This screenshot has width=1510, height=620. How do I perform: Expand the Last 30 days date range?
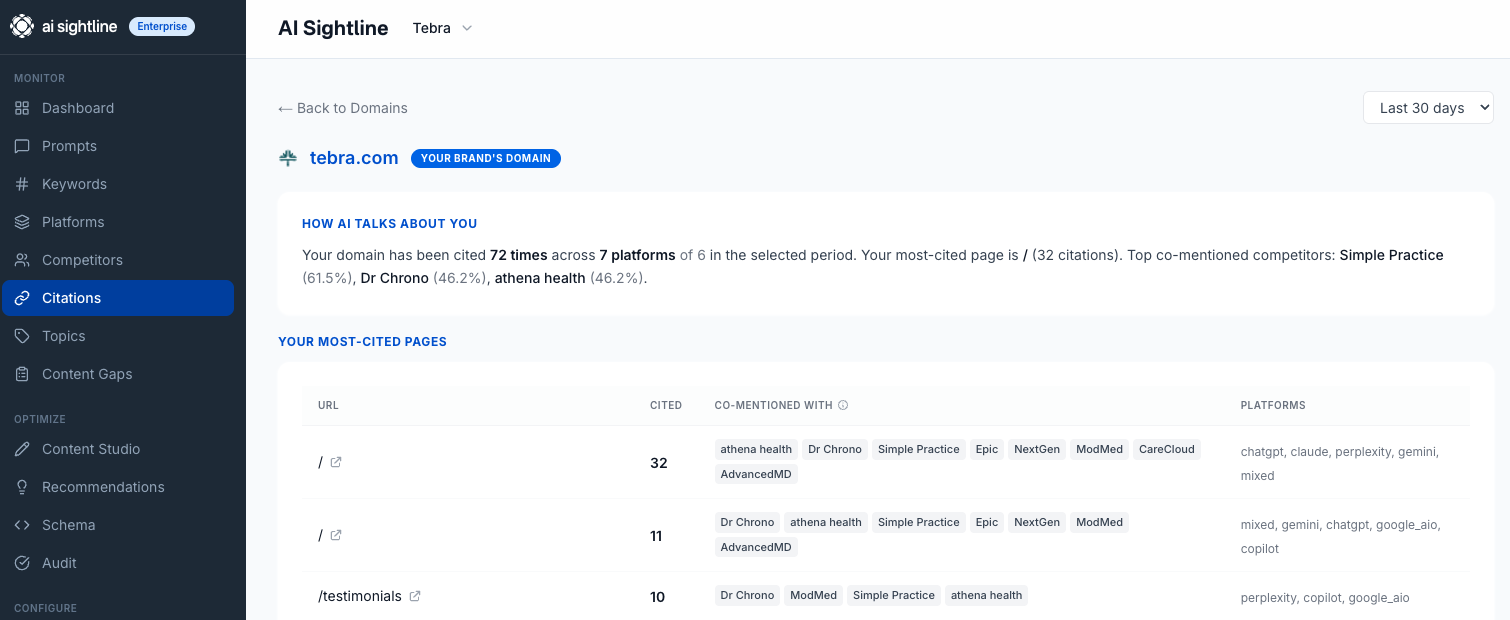(1427, 108)
